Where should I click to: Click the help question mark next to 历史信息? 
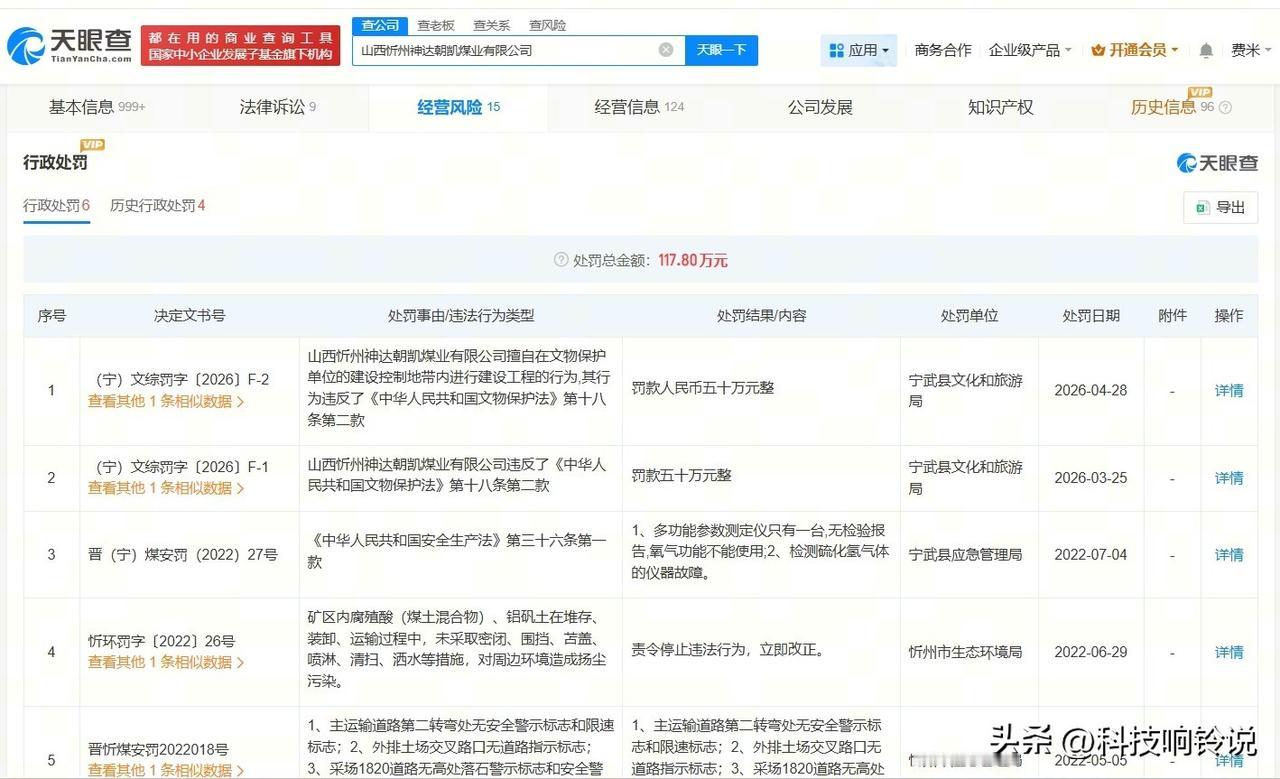pos(1226,108)
